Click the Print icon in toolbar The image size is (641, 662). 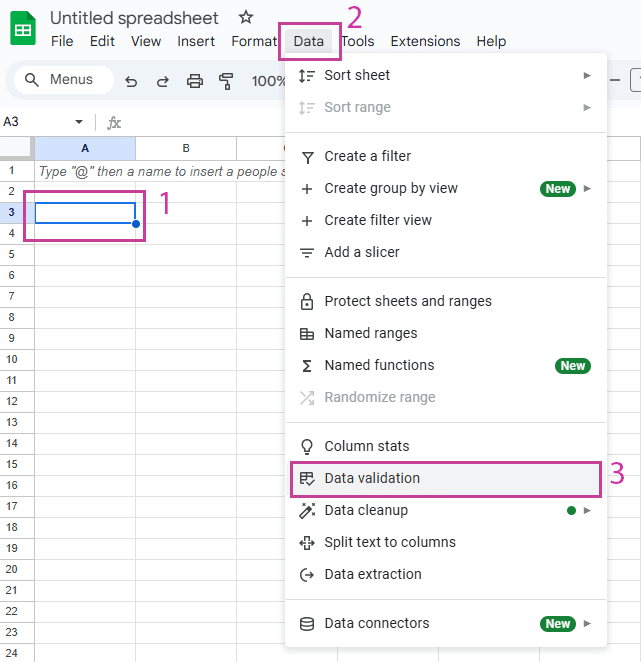195,81
